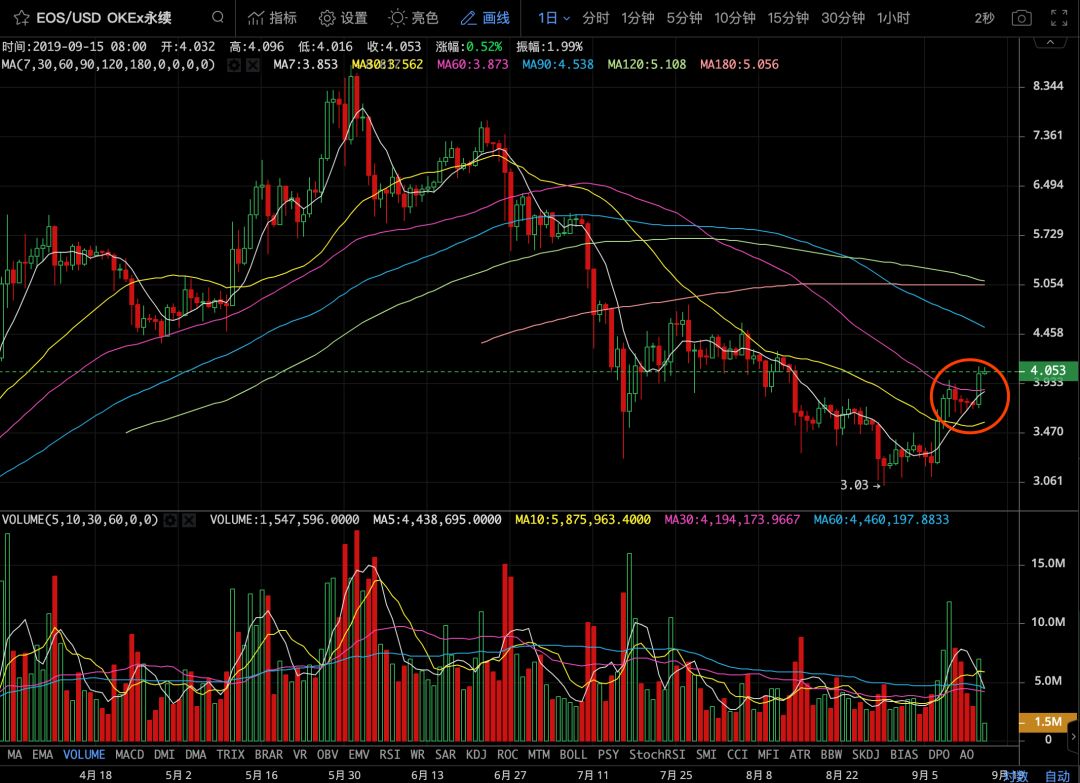Open the 设置 settings gear

(x=343, y=18)
